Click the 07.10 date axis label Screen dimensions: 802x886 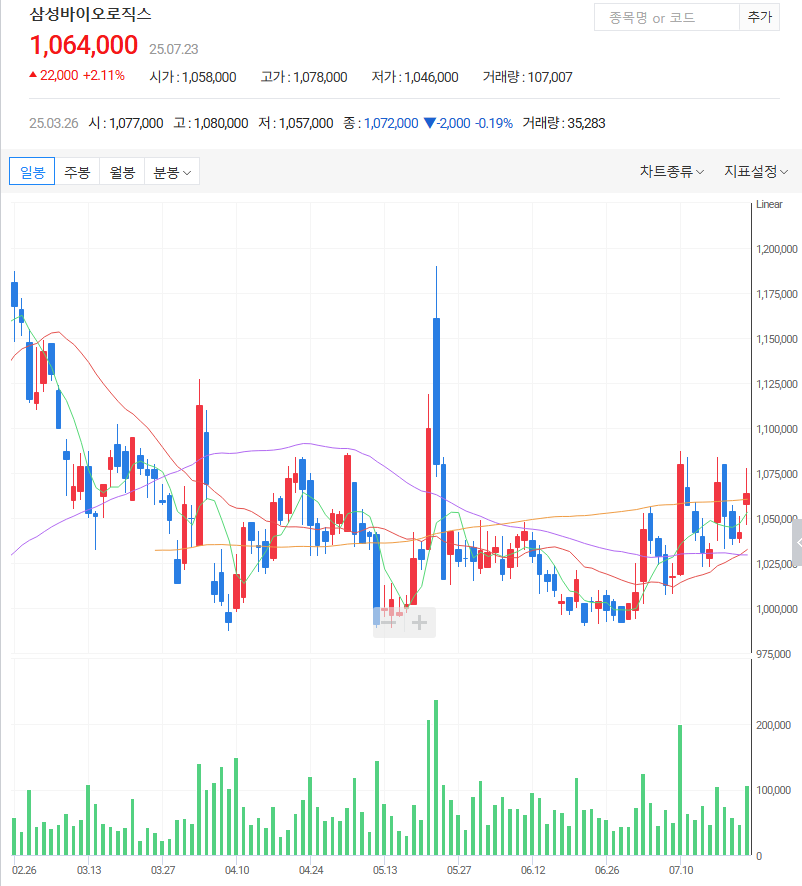[x=681, y=870]
